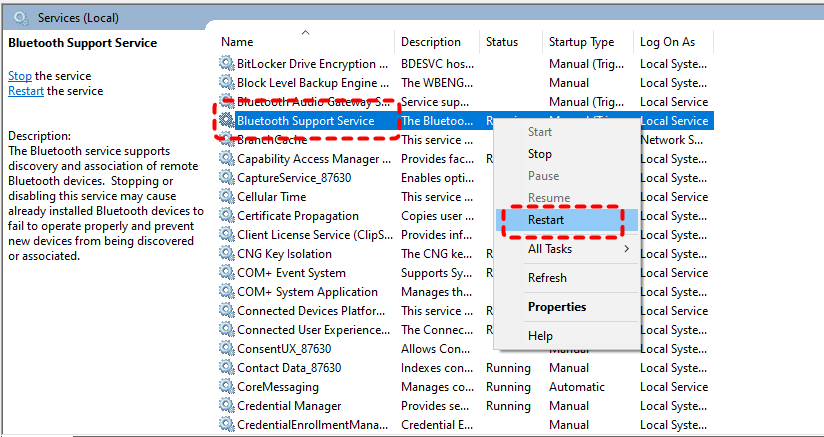Click the Certificate Propagation service gear icon
The width and height of the screenshot is (824, 437).
tap(227, 216)
